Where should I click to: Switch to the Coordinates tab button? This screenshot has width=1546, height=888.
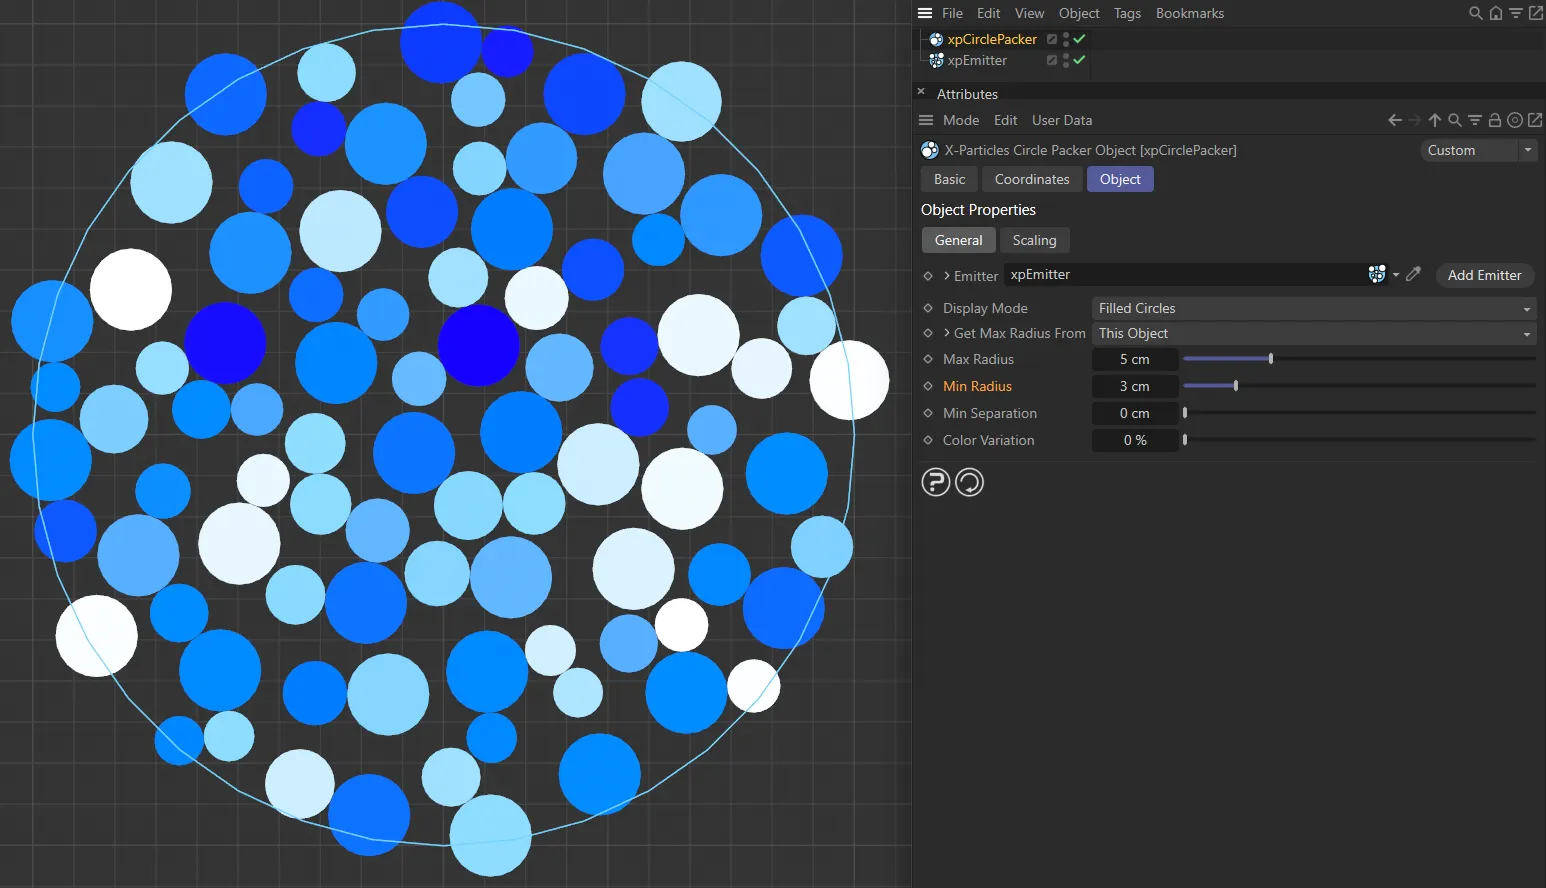pos(1031,179)
